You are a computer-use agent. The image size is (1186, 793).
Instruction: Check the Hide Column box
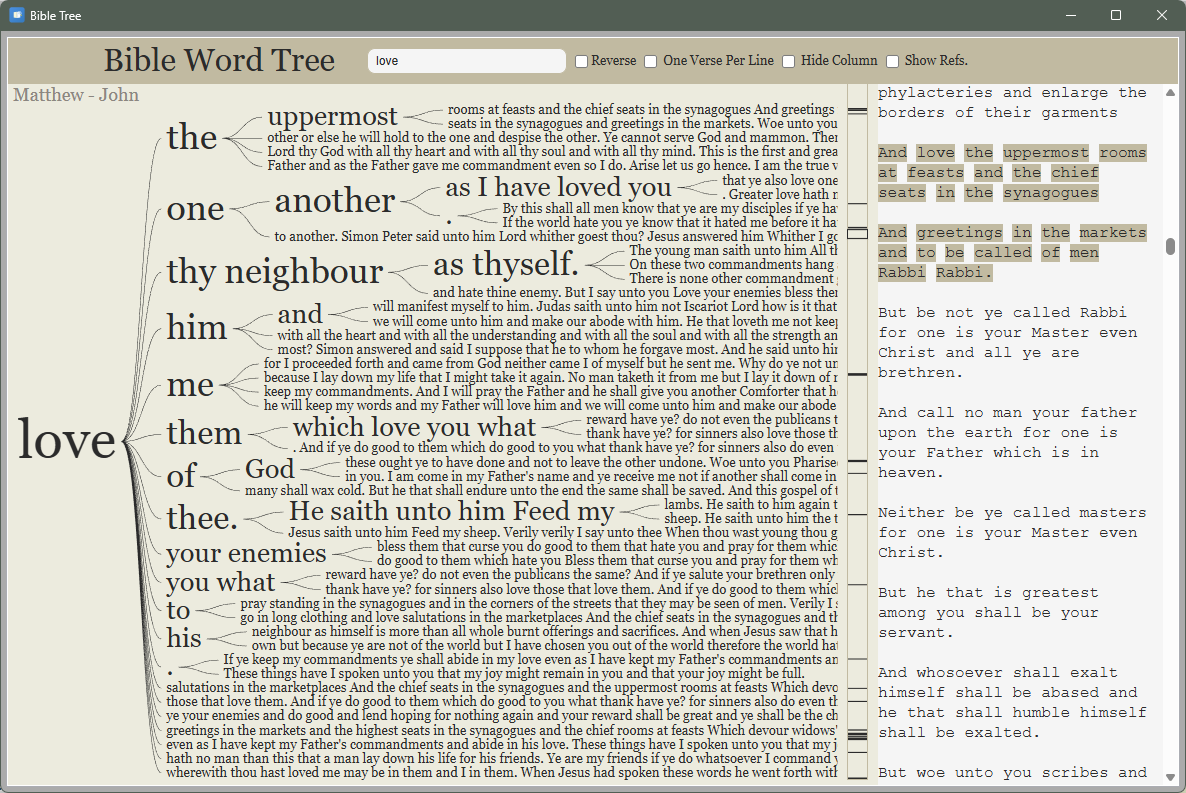coord(789,61)
